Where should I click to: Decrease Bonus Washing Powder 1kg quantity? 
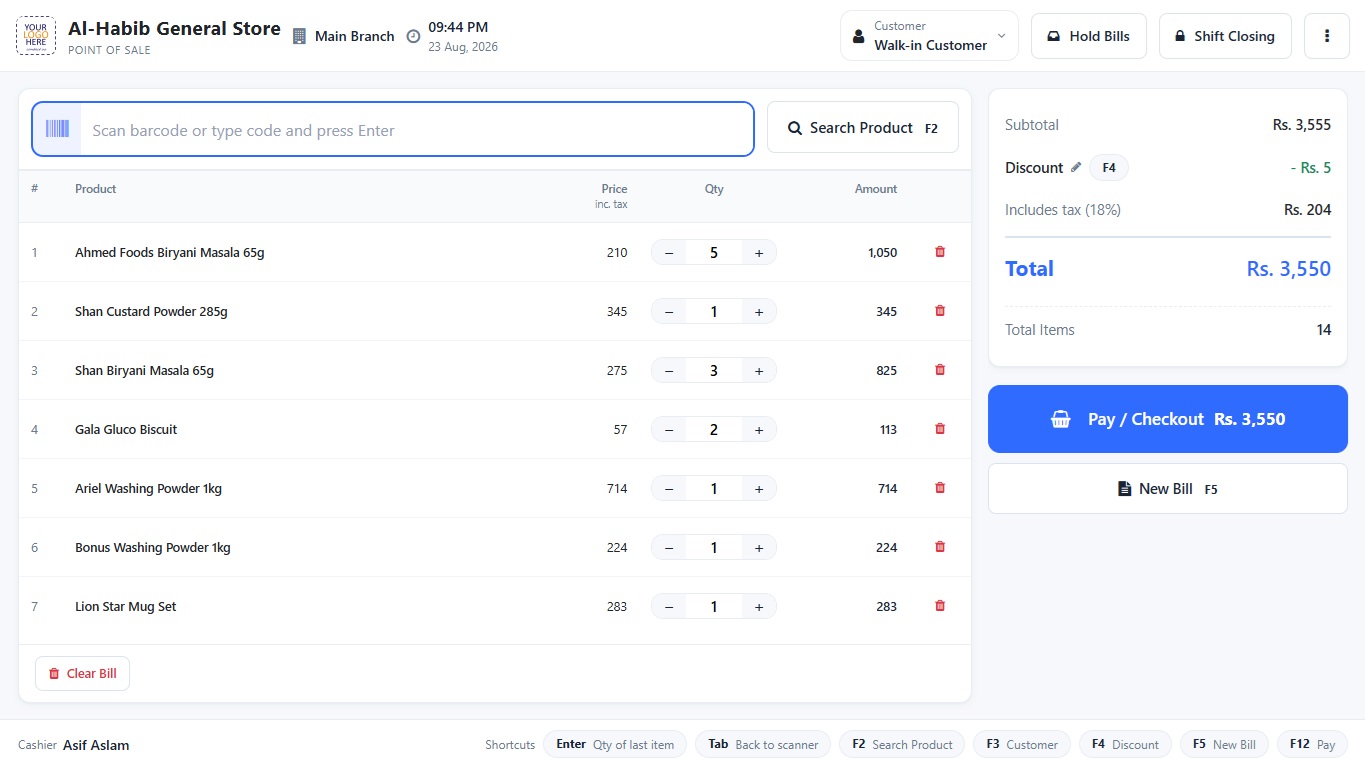click(669, 548)
